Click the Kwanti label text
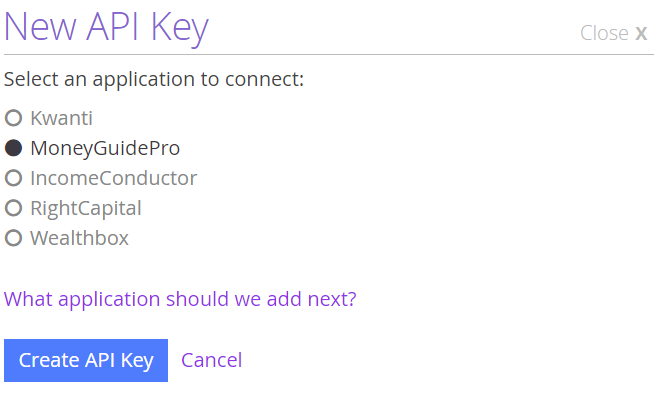Image resolution: width=667 pixels, height=407 pixels. [62, 118]
